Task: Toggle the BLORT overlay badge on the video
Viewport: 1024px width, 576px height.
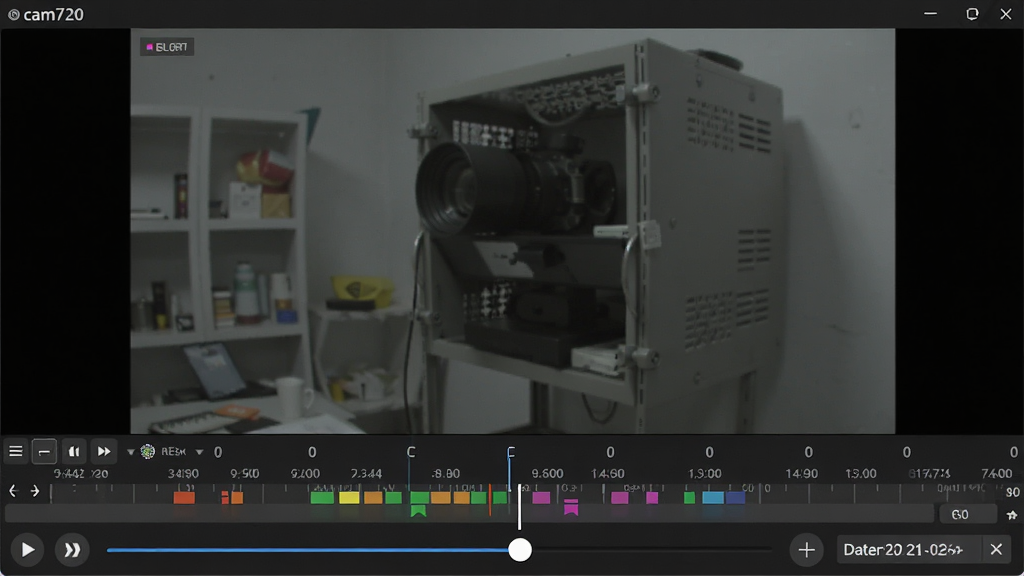Action: pos(167,47)
